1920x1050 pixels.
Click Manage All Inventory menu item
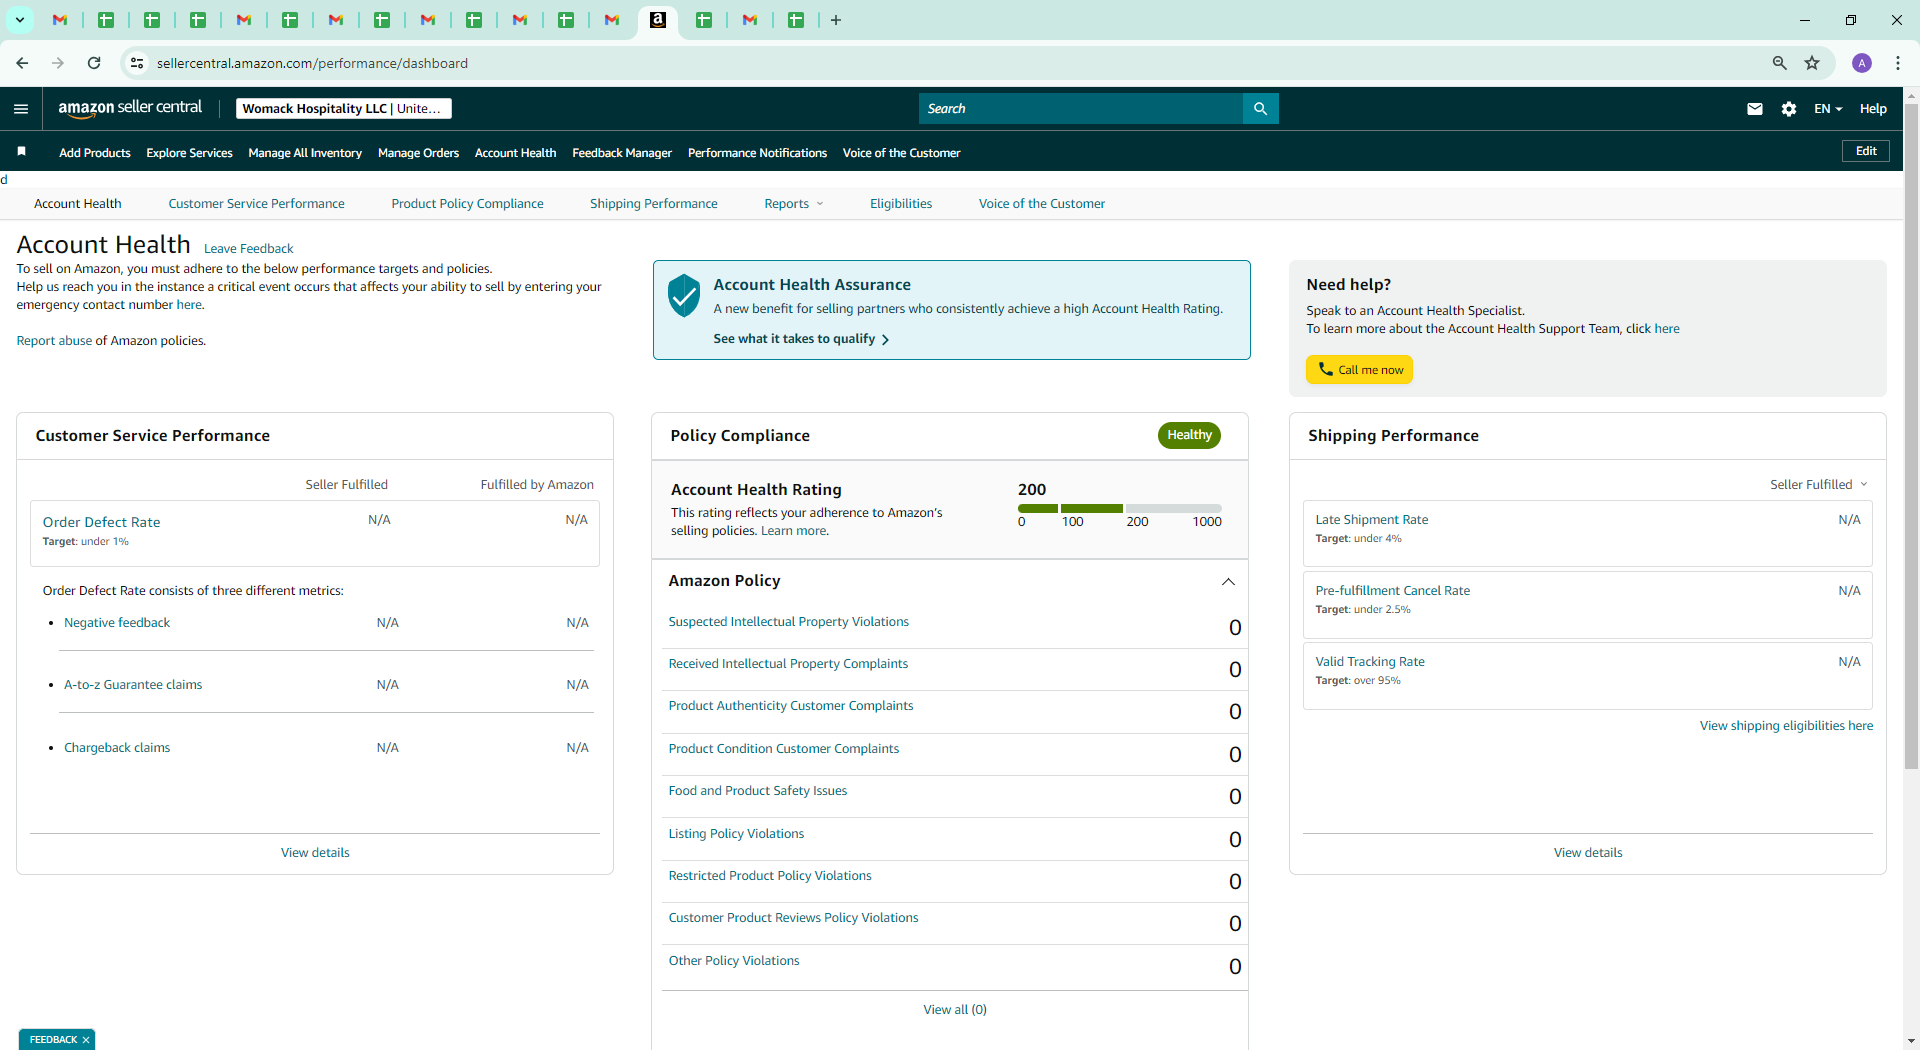tap(305, 153)
